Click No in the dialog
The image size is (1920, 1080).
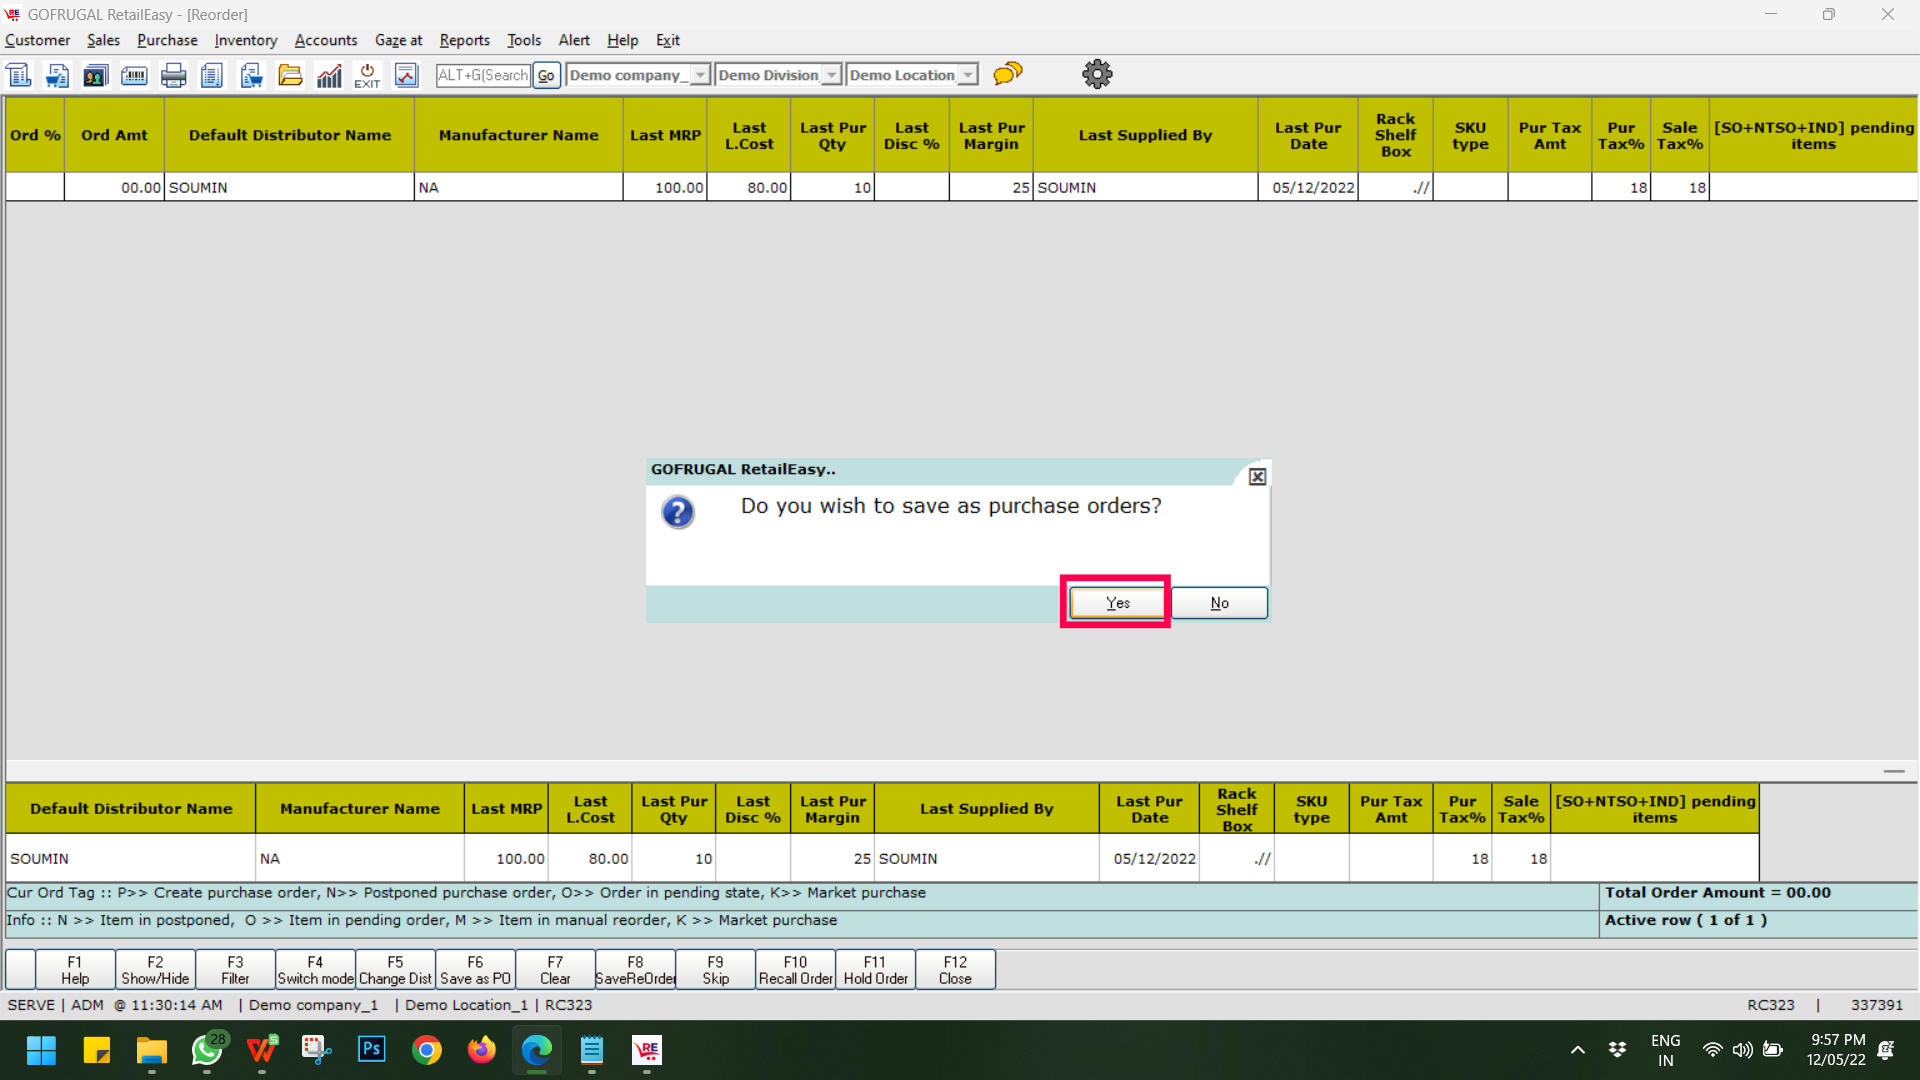coord(1219,603)
